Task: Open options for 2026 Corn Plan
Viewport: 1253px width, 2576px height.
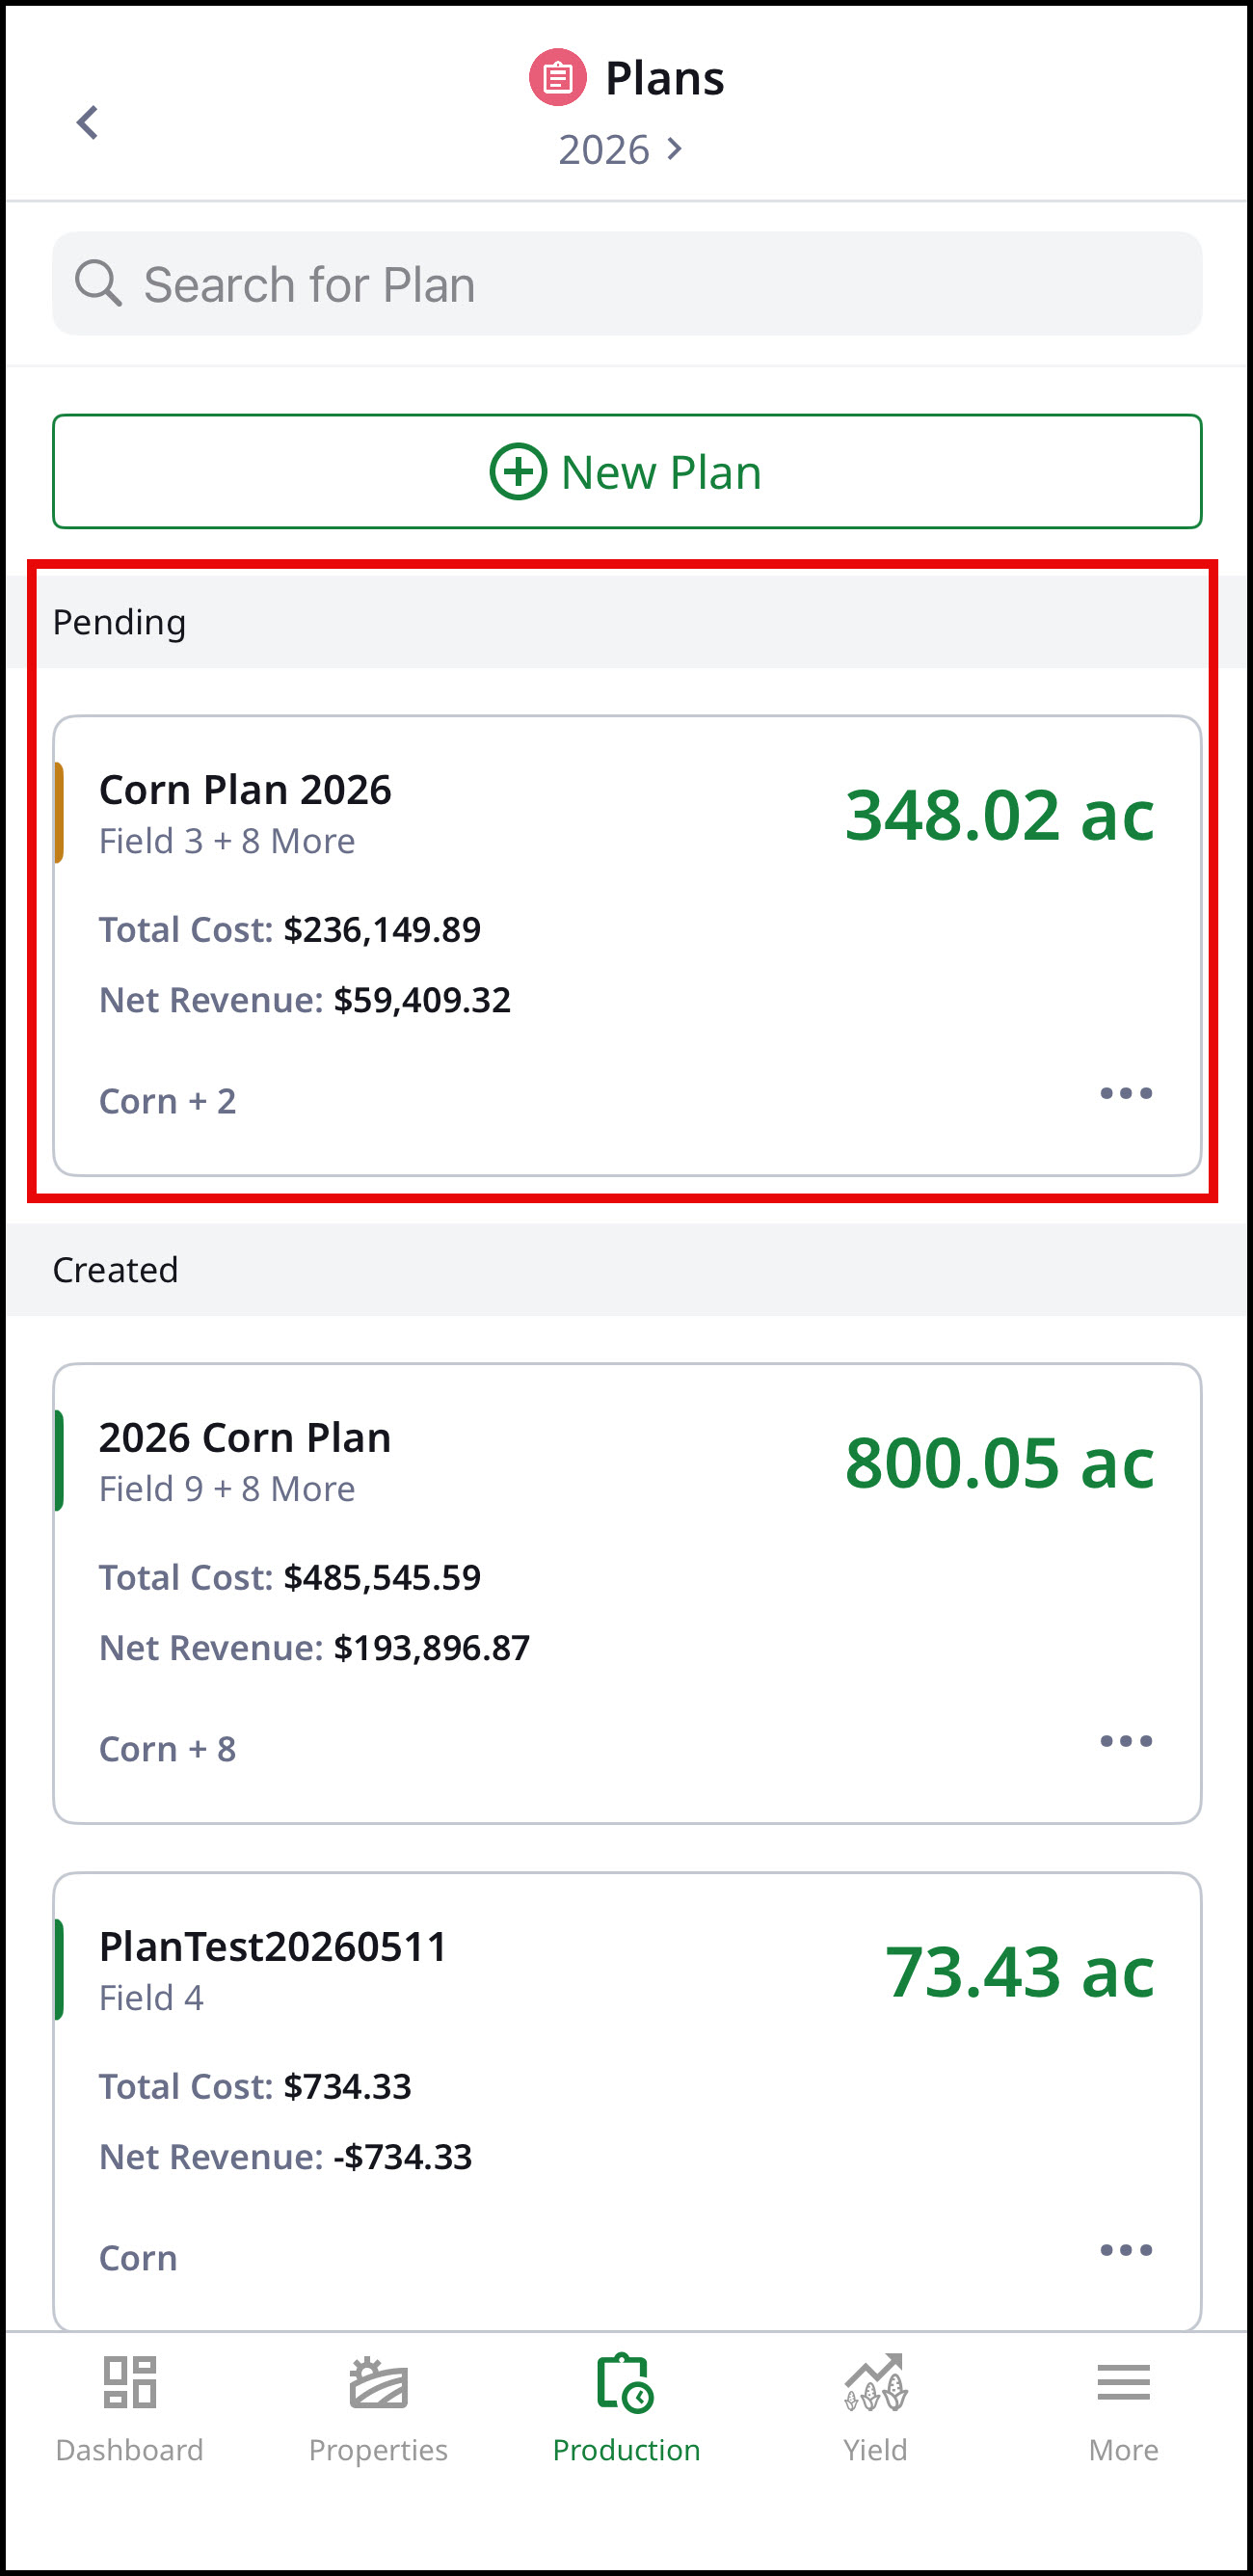Action: click(1126, 1741)
